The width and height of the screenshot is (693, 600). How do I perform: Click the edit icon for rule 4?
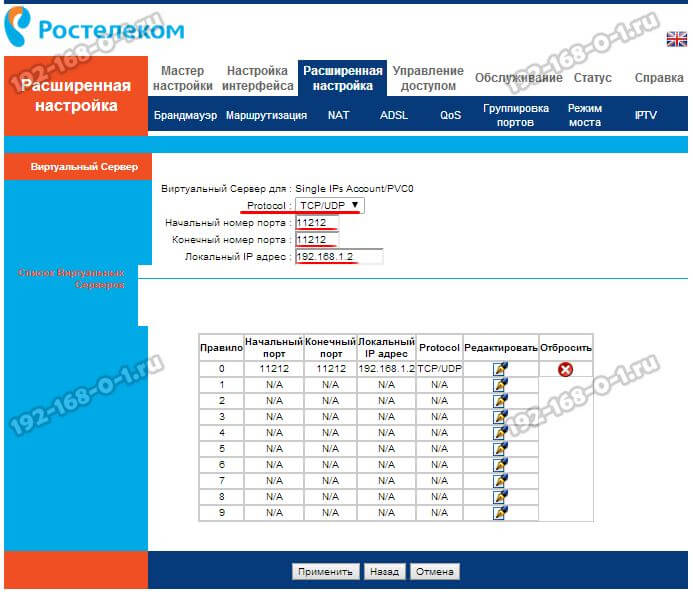pyautogui.click(x=500, y=433)
